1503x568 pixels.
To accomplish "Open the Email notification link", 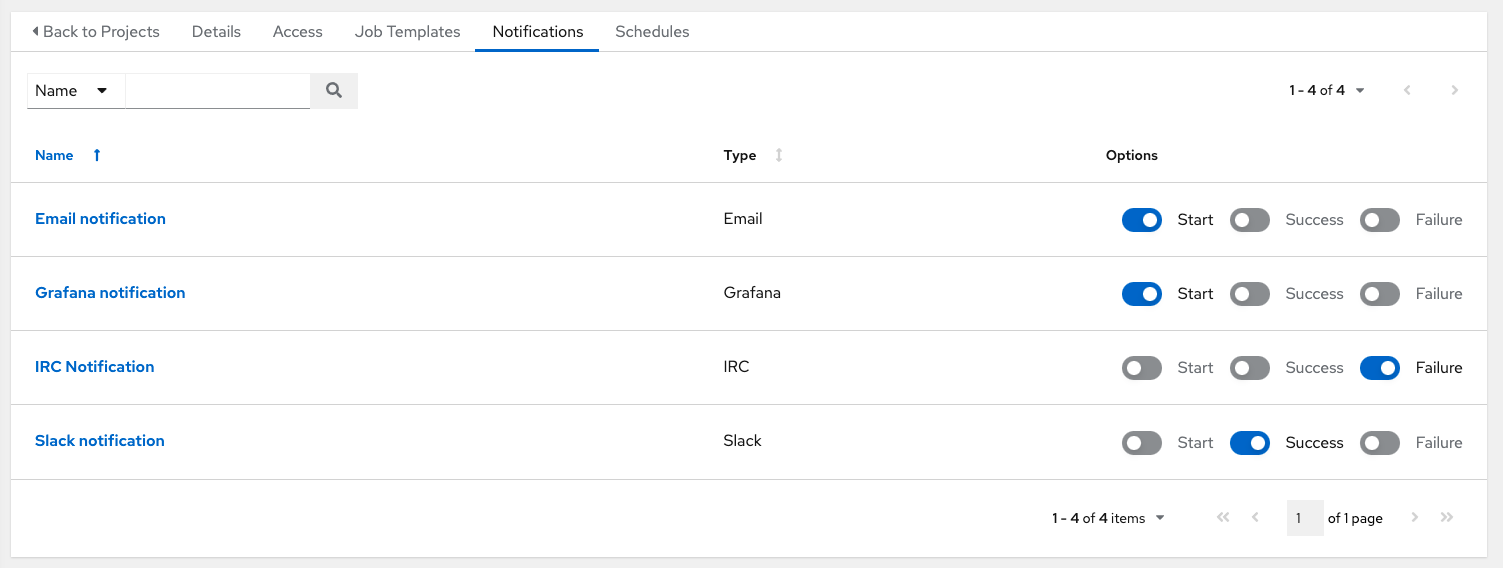I will (100, 219).
